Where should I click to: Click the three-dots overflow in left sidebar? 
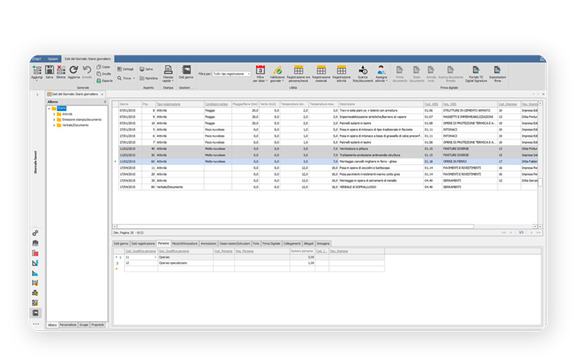coord(36,324)
